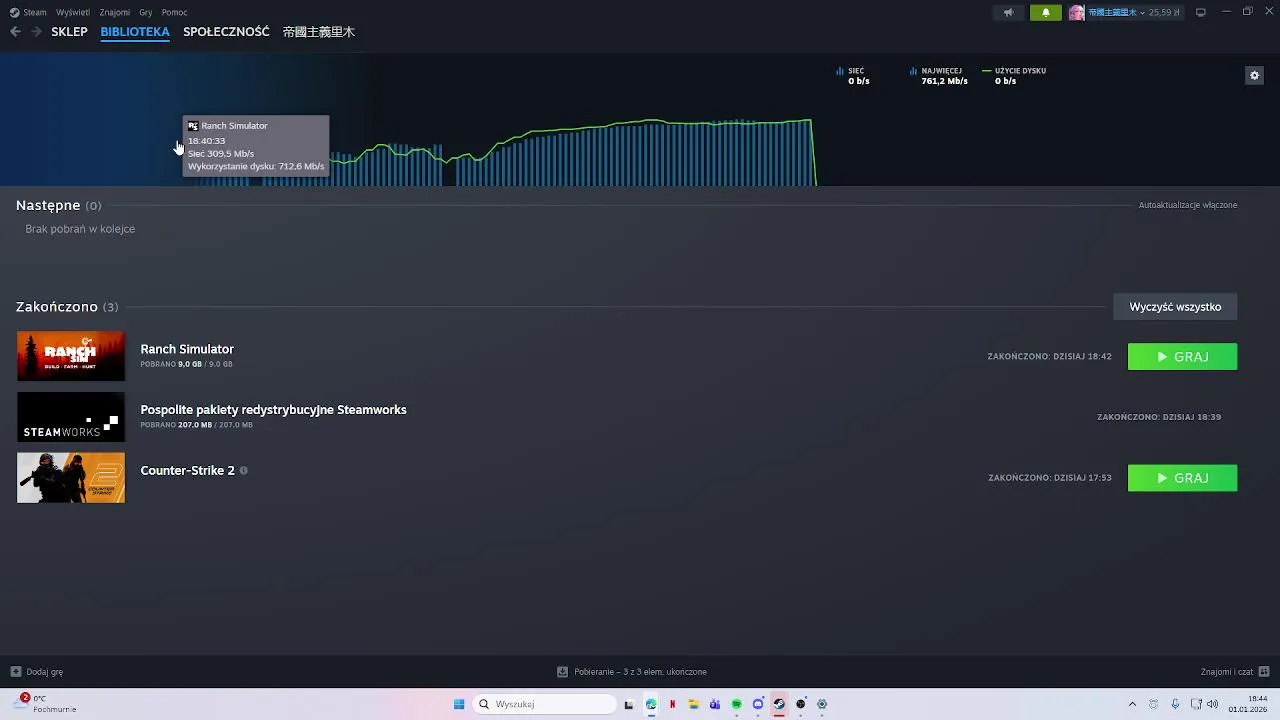Image resolution: width=1280 pixels, height=720 pixels.
Task: Open Netflix on taskbar
Action: (672, 704)
